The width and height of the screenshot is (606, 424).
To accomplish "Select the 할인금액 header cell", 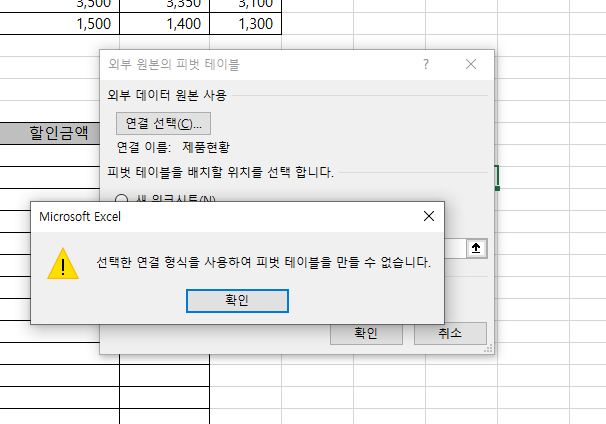I will point(59,132).
